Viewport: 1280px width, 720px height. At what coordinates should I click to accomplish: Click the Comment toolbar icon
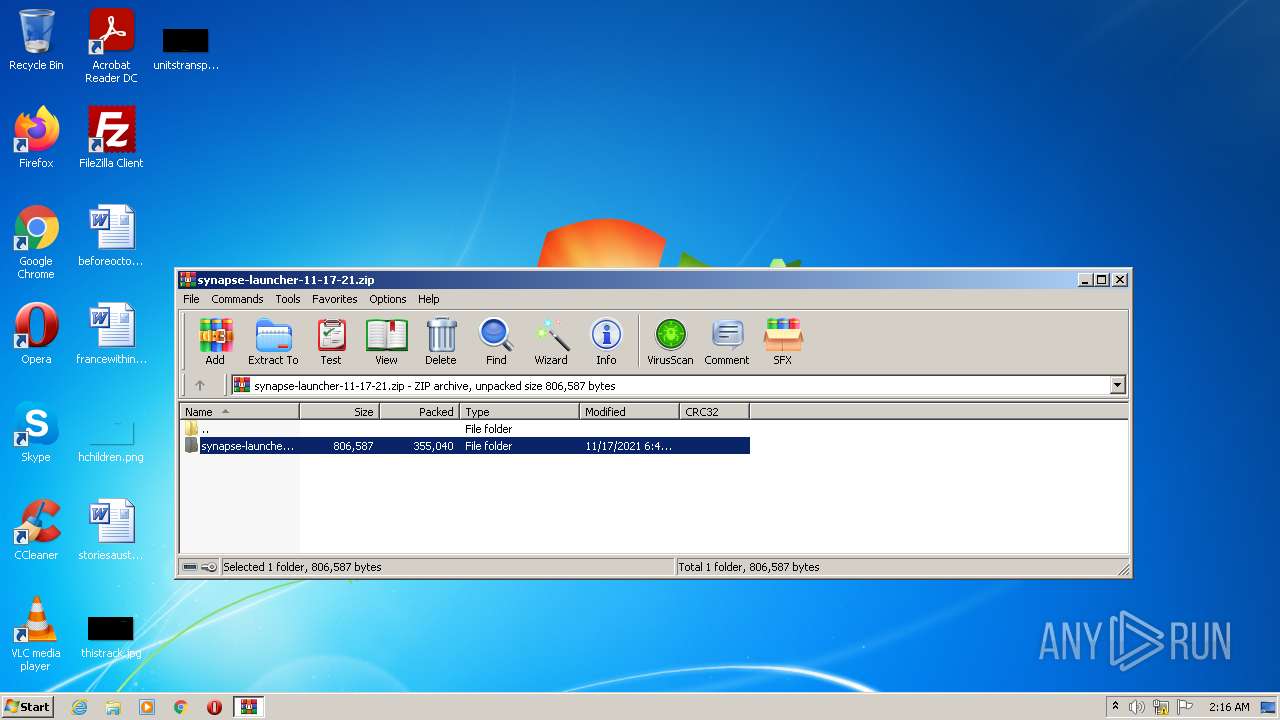click(727, 341)
